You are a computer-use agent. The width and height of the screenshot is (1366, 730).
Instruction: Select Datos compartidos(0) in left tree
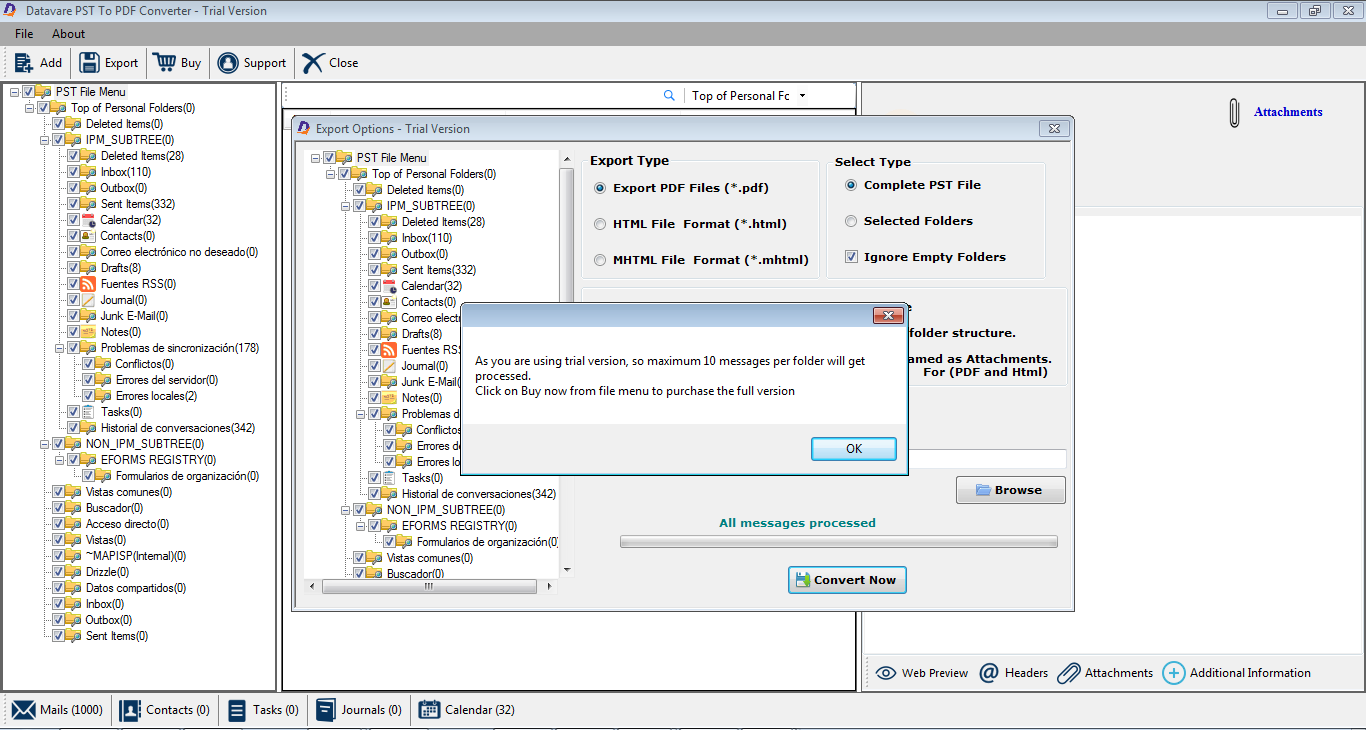click(x=135, y=588)
